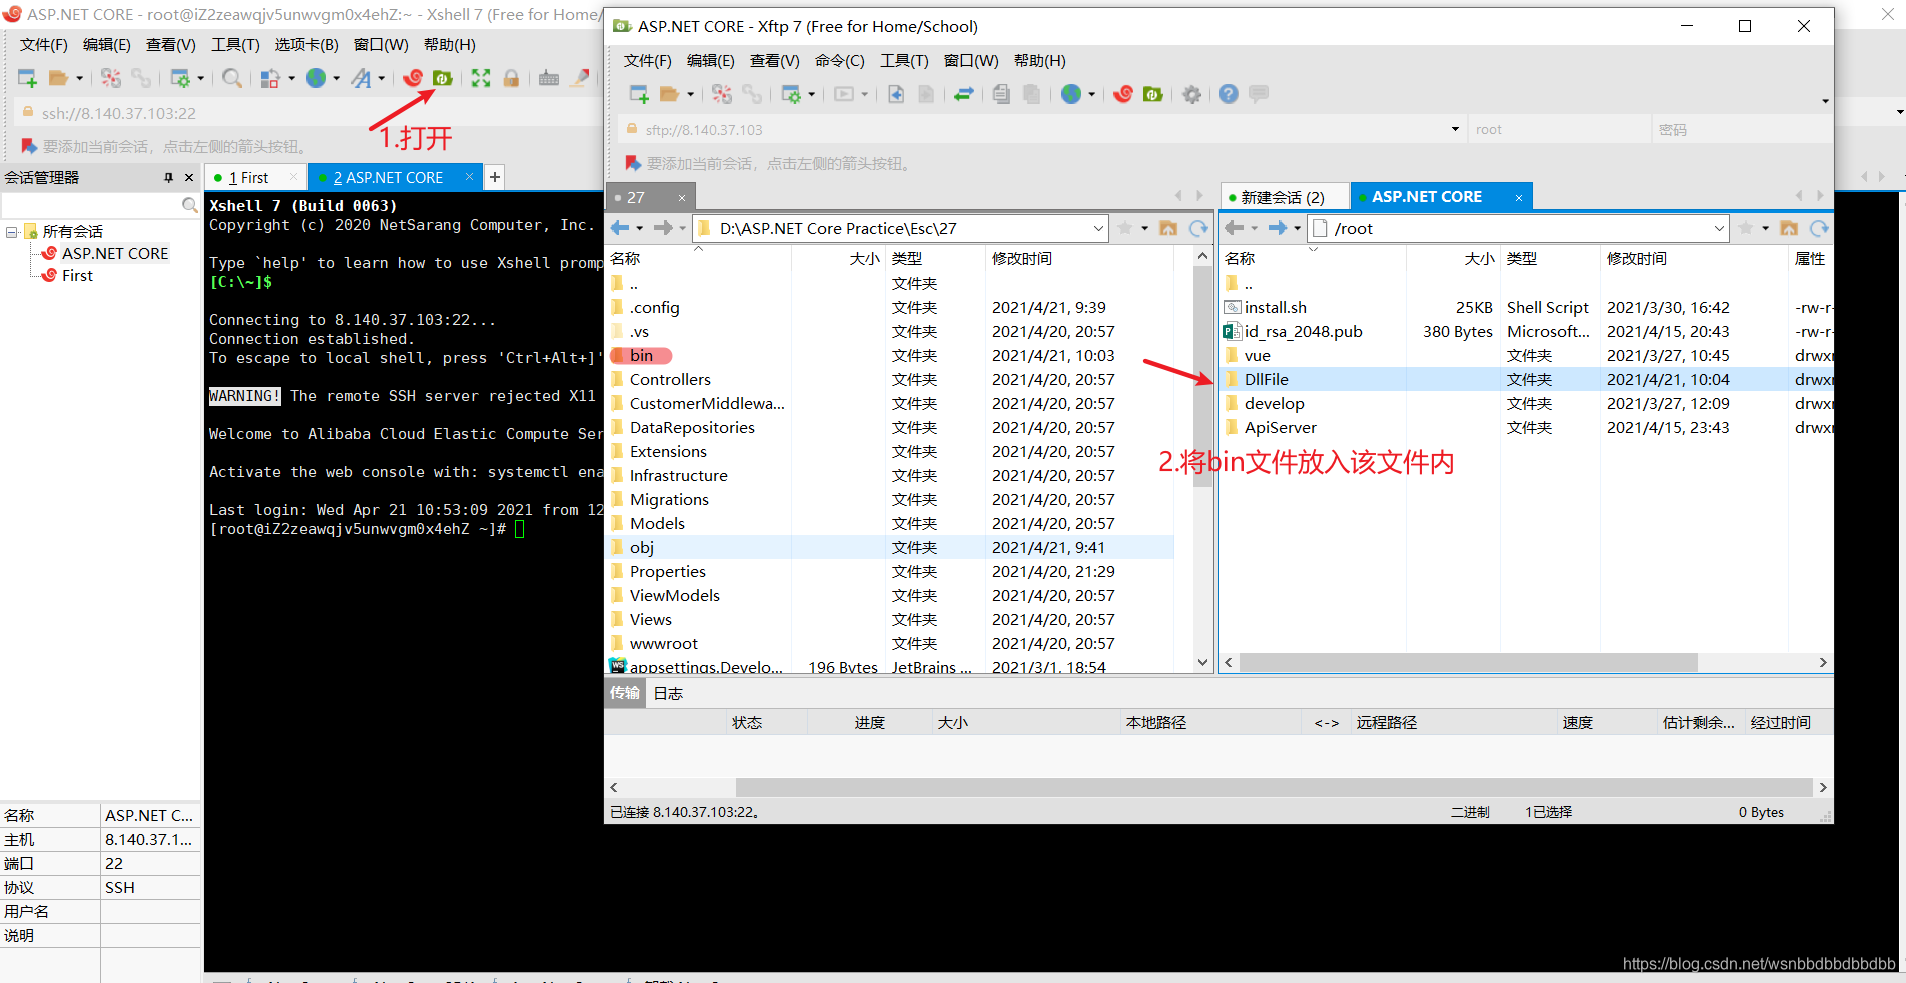
Task: Click the green Xftp icon in Xftp toolbar
Action: (x=1153, y=94)
